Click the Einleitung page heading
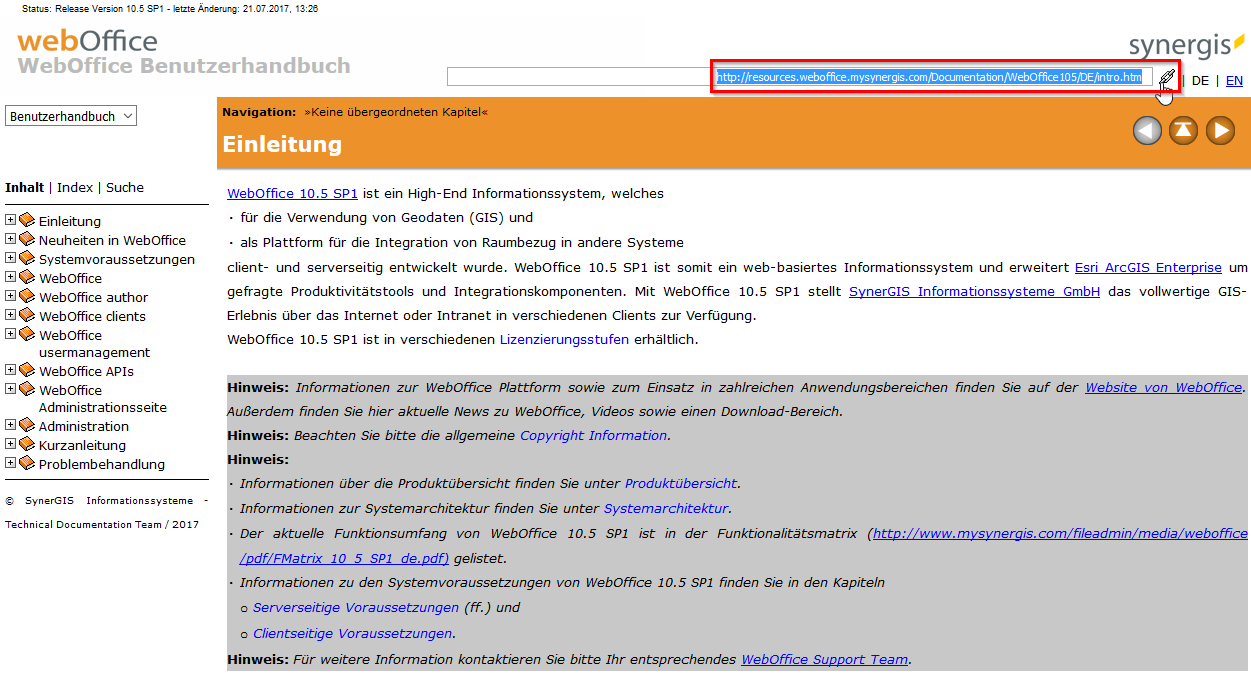 coord(282,144)
